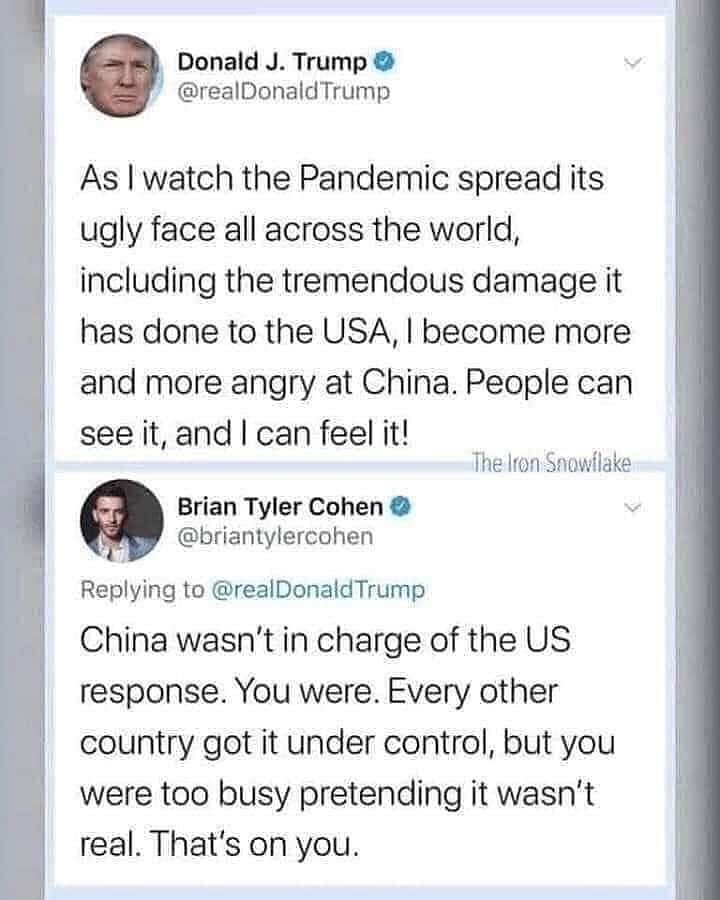Click 'China wasn't in charge' reply line
This screenshot has width=720, height=900.
(x=326, y=641)
